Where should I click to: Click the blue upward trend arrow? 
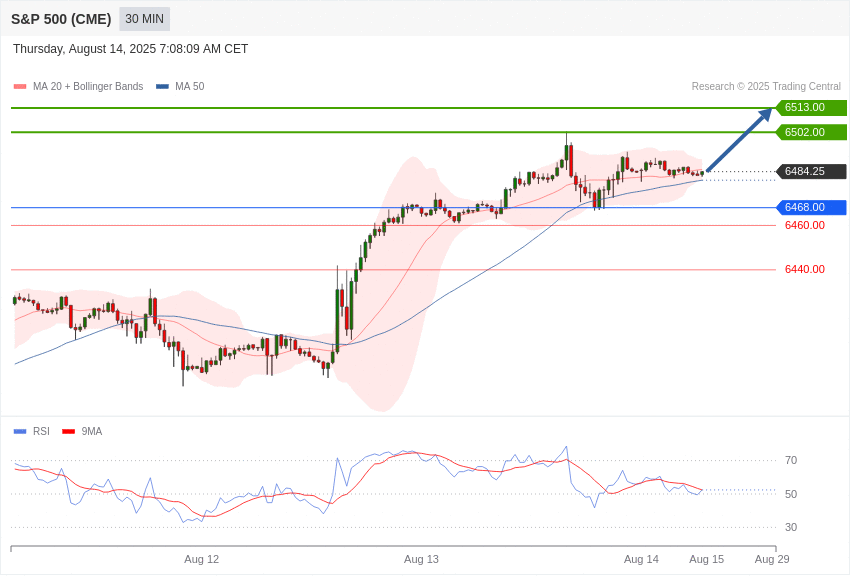point(739,140)
